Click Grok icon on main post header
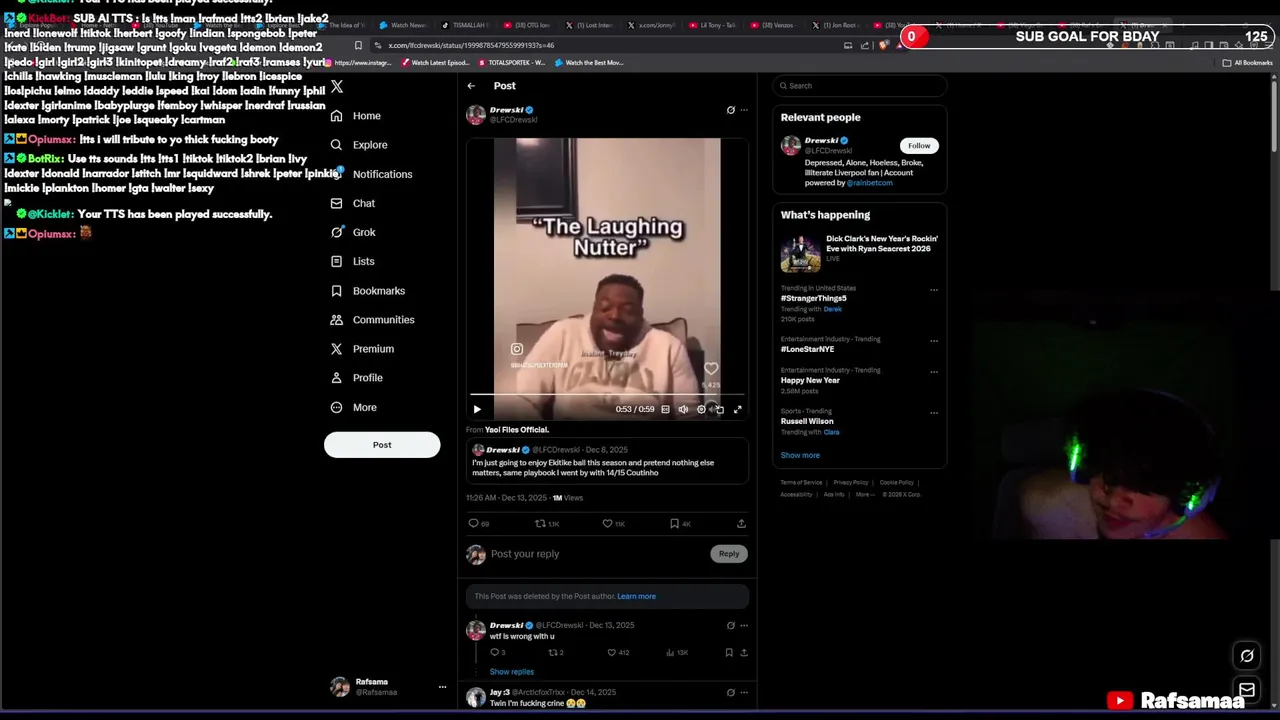Screen dimensions: 1280x720 pos(730,110)
